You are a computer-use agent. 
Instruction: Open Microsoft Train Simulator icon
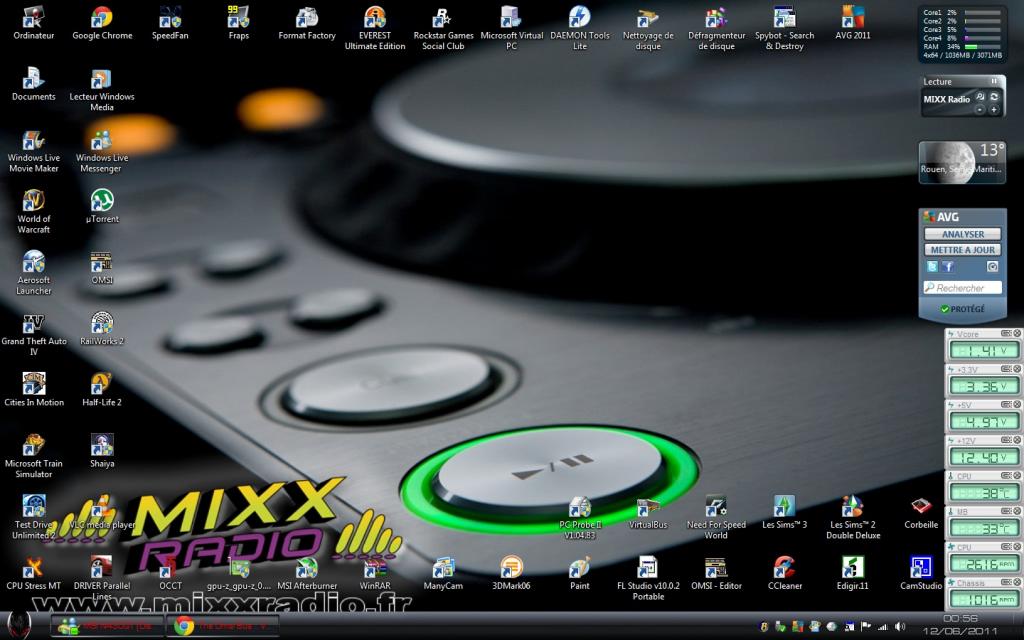point(33,456)
